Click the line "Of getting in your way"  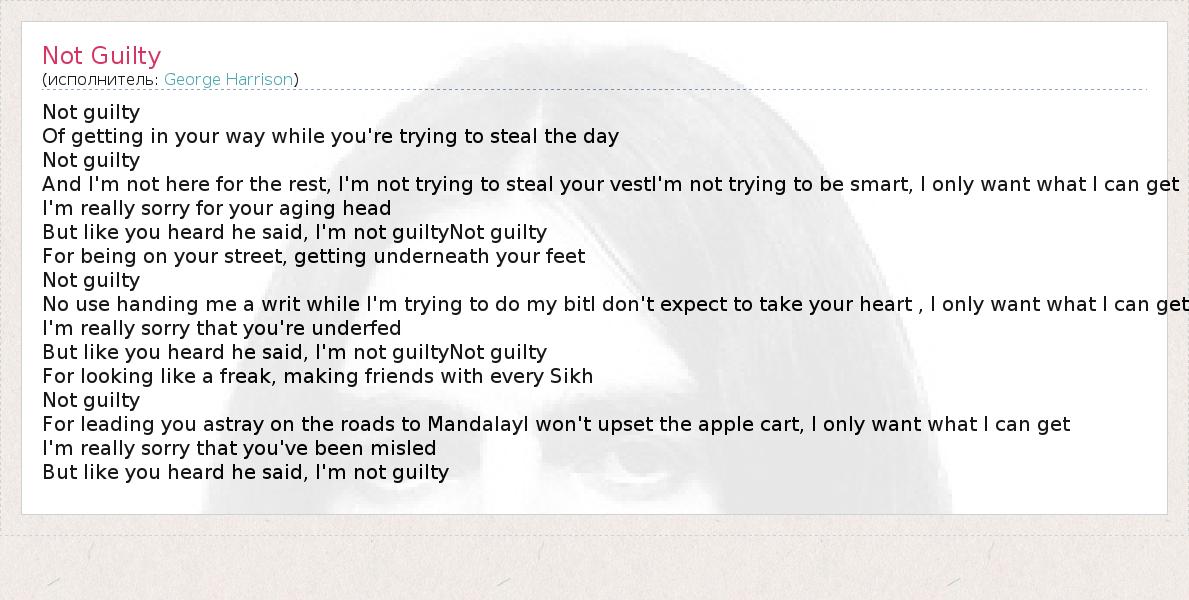coord(330,136)
